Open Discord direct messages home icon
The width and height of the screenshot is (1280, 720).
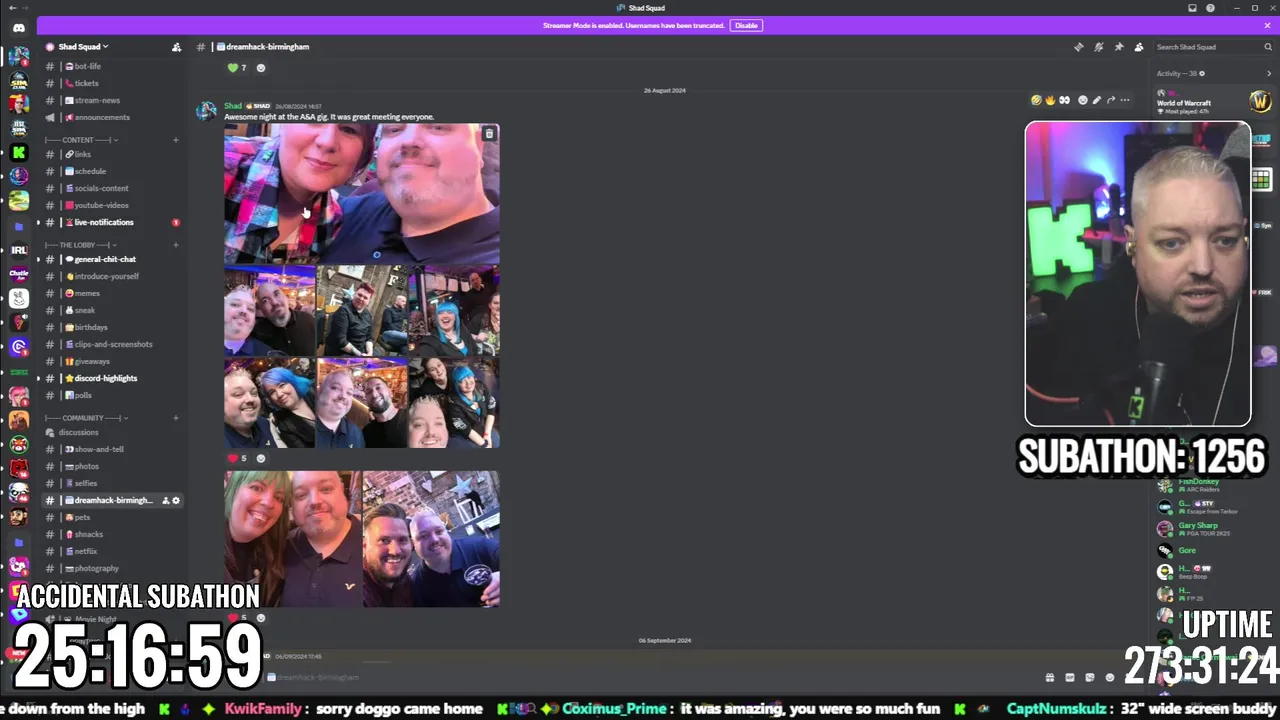tap(18, 28)
